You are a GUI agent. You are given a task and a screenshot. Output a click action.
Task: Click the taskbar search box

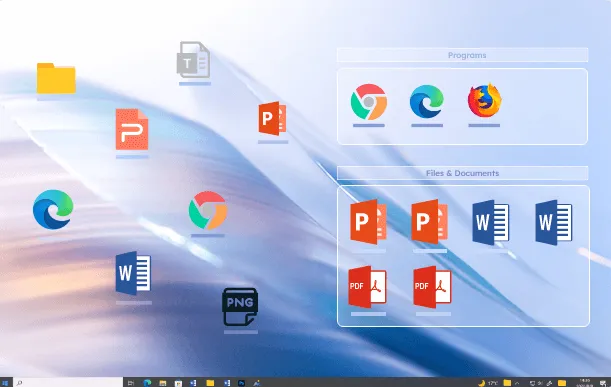[68, 383]
